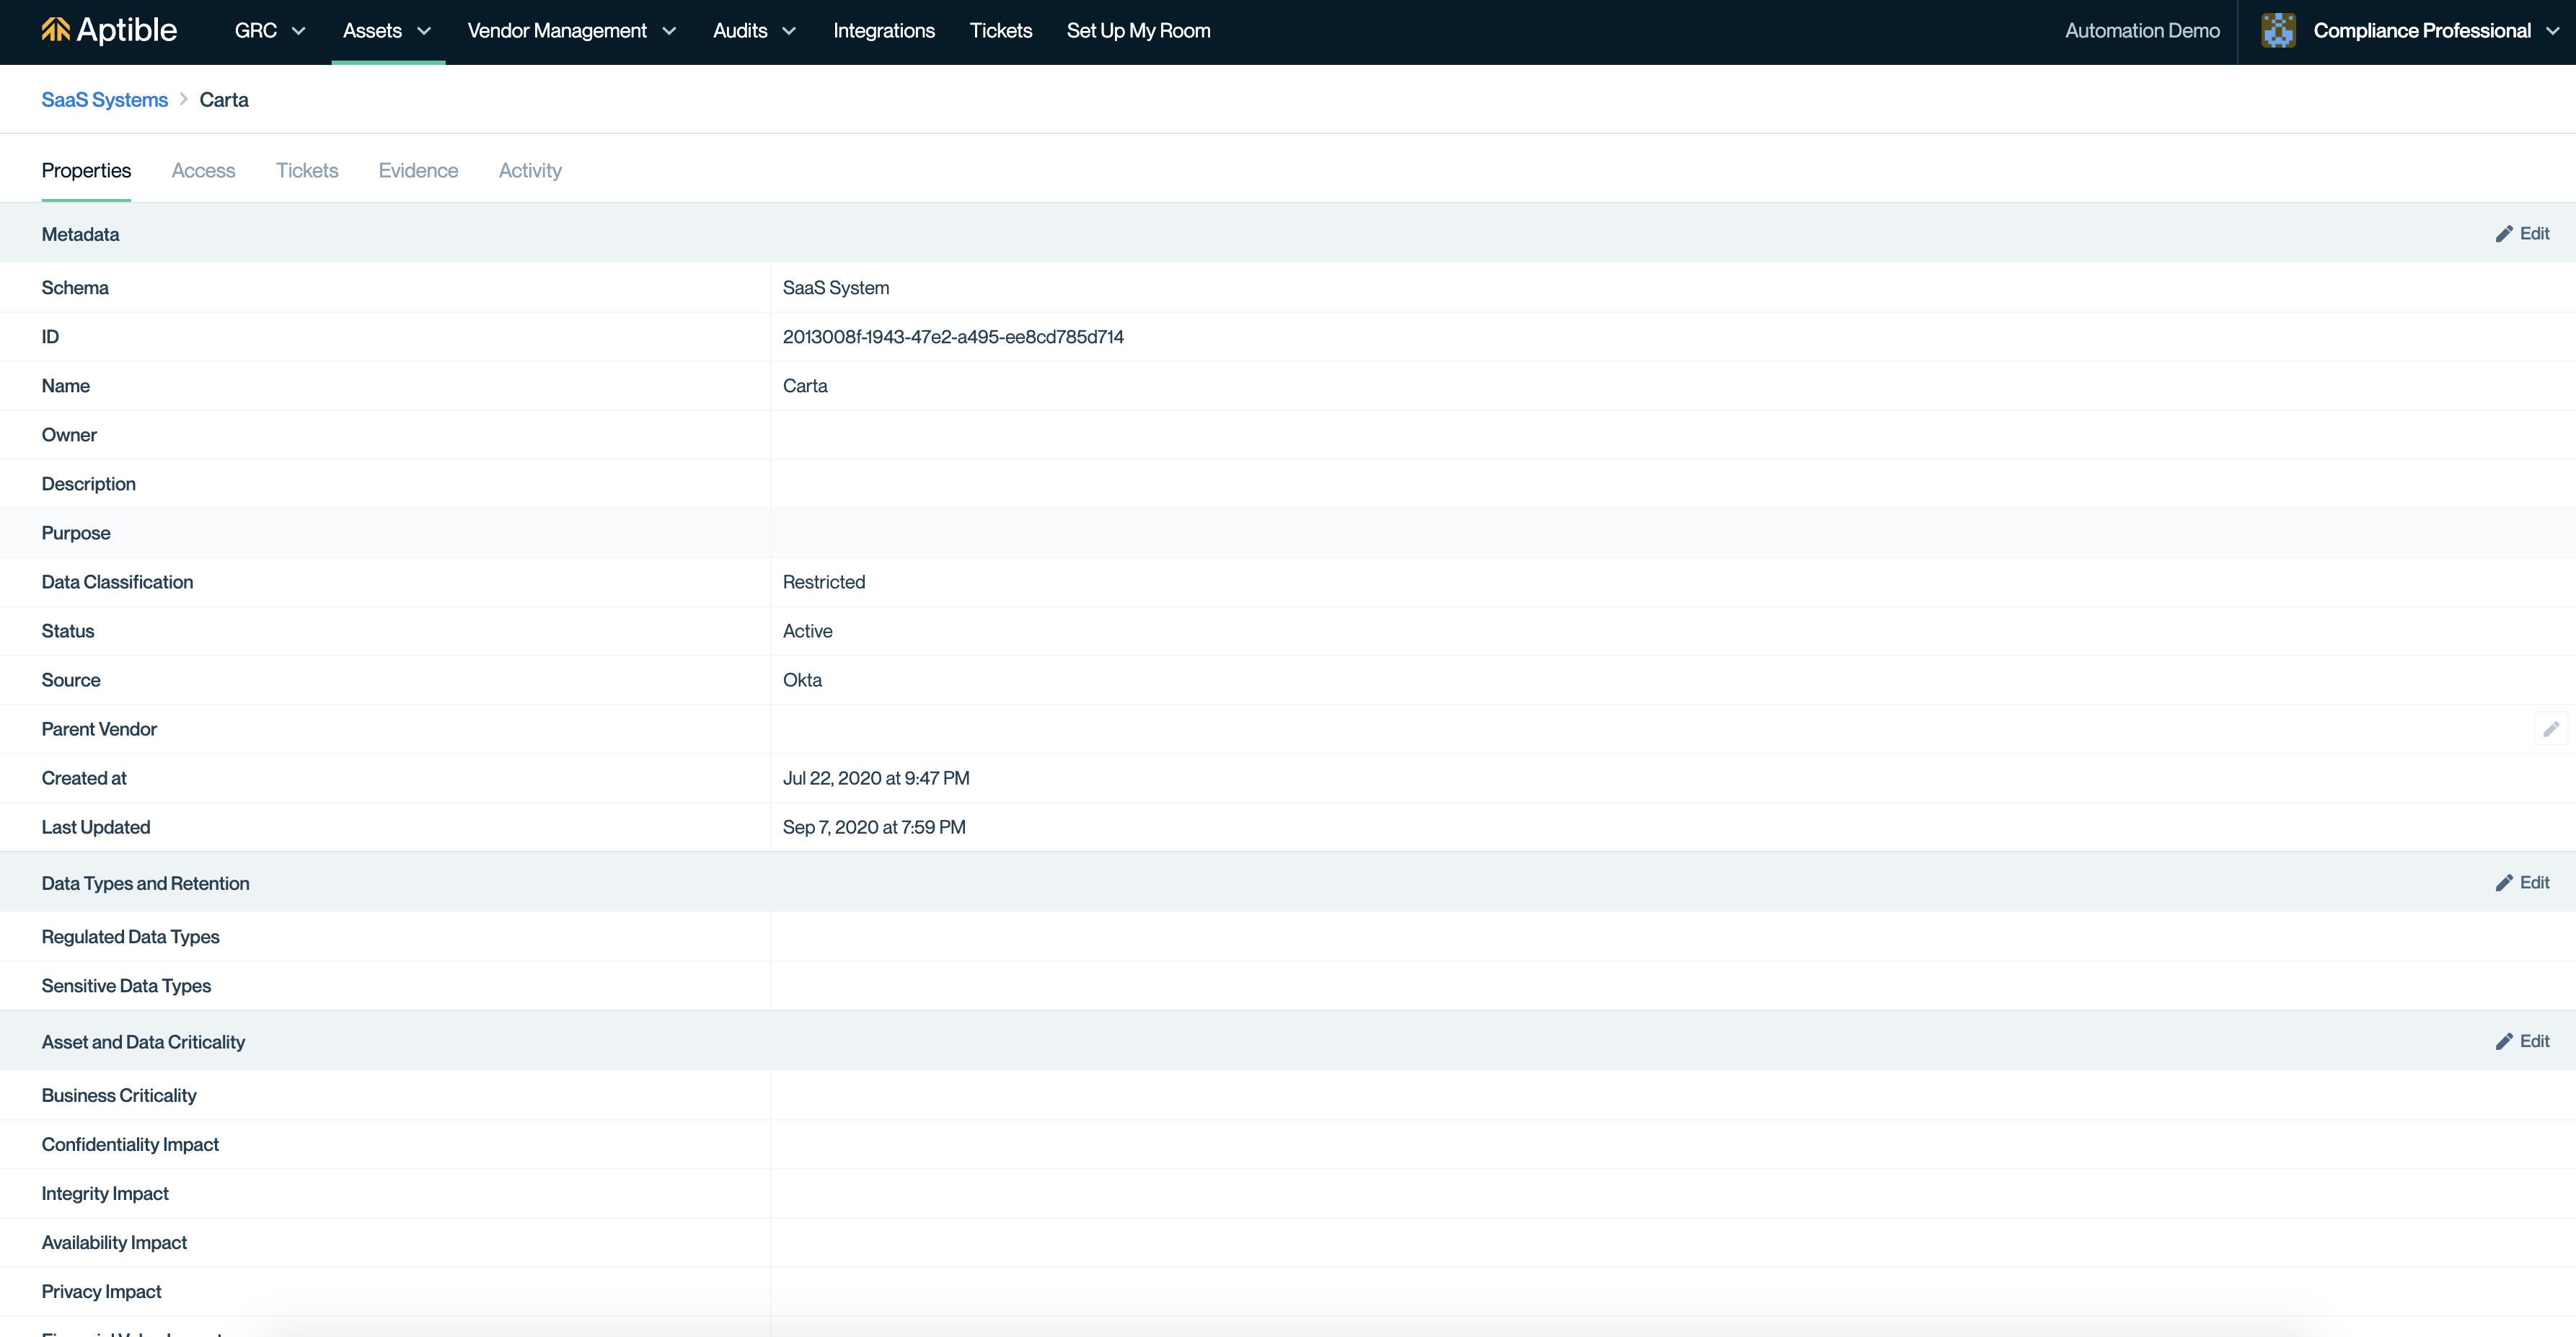Open the Activity tab

[530, 171]
